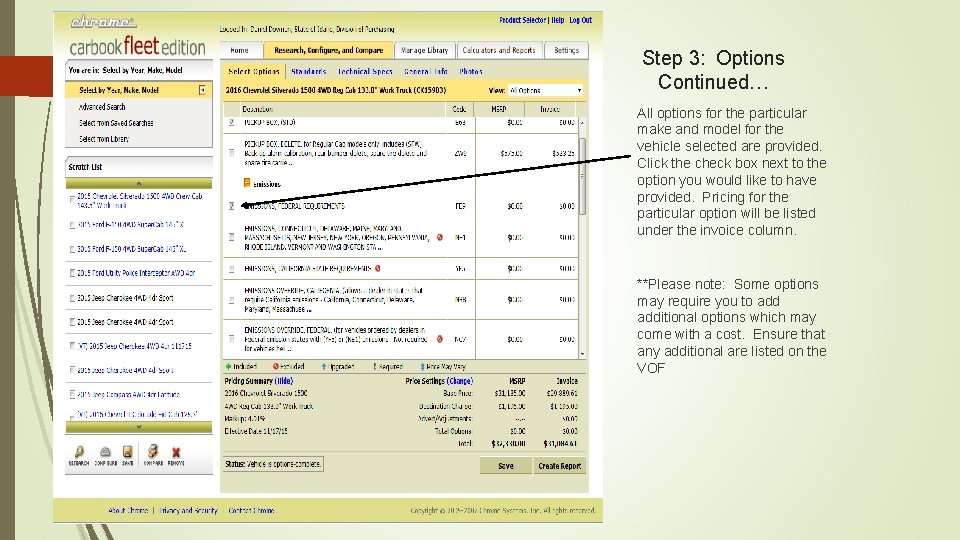
Task: Click the Contact Chrome footer link
Action: pyautogui.click(x=251, y=511)
